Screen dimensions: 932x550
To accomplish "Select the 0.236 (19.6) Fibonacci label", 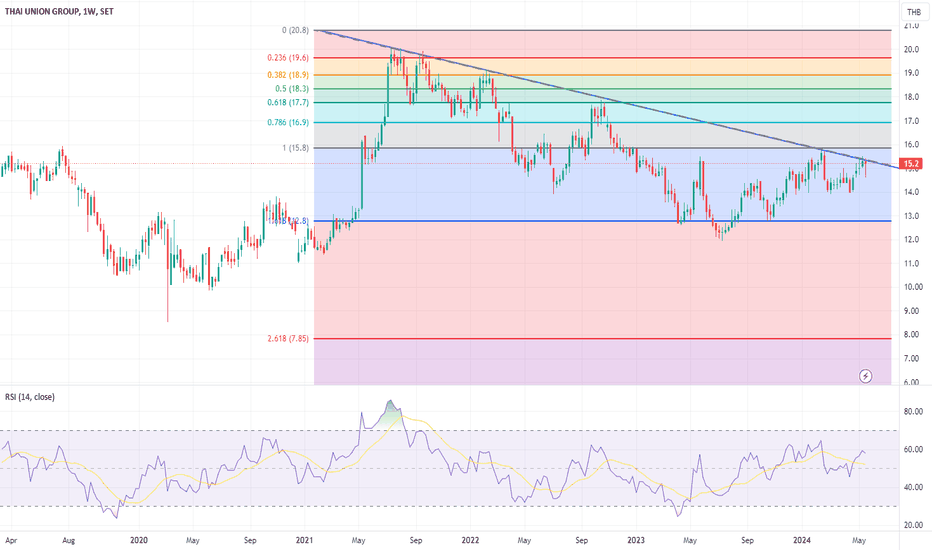I will 288,58.
